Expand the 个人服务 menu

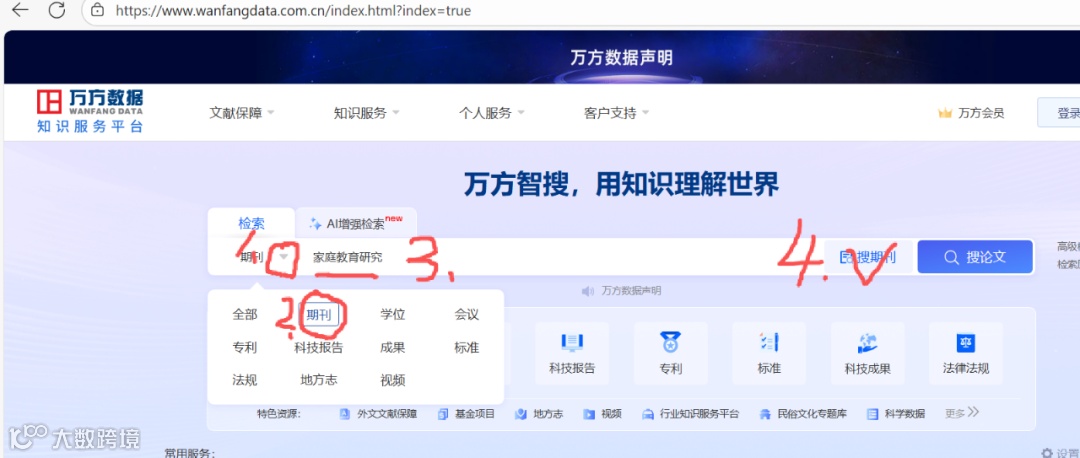pos(492,113)
